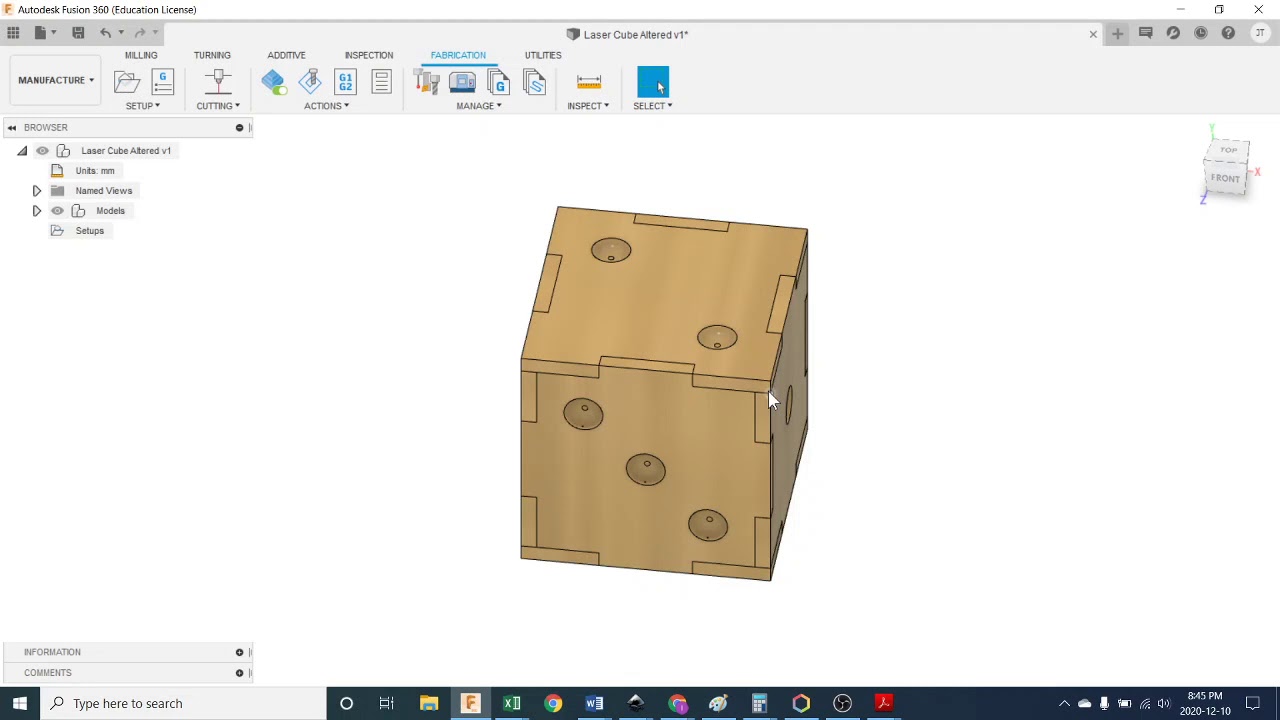The image size is (1280, 720).
Task: Open the Post Library G-document icon
Action: click(498, 82)
